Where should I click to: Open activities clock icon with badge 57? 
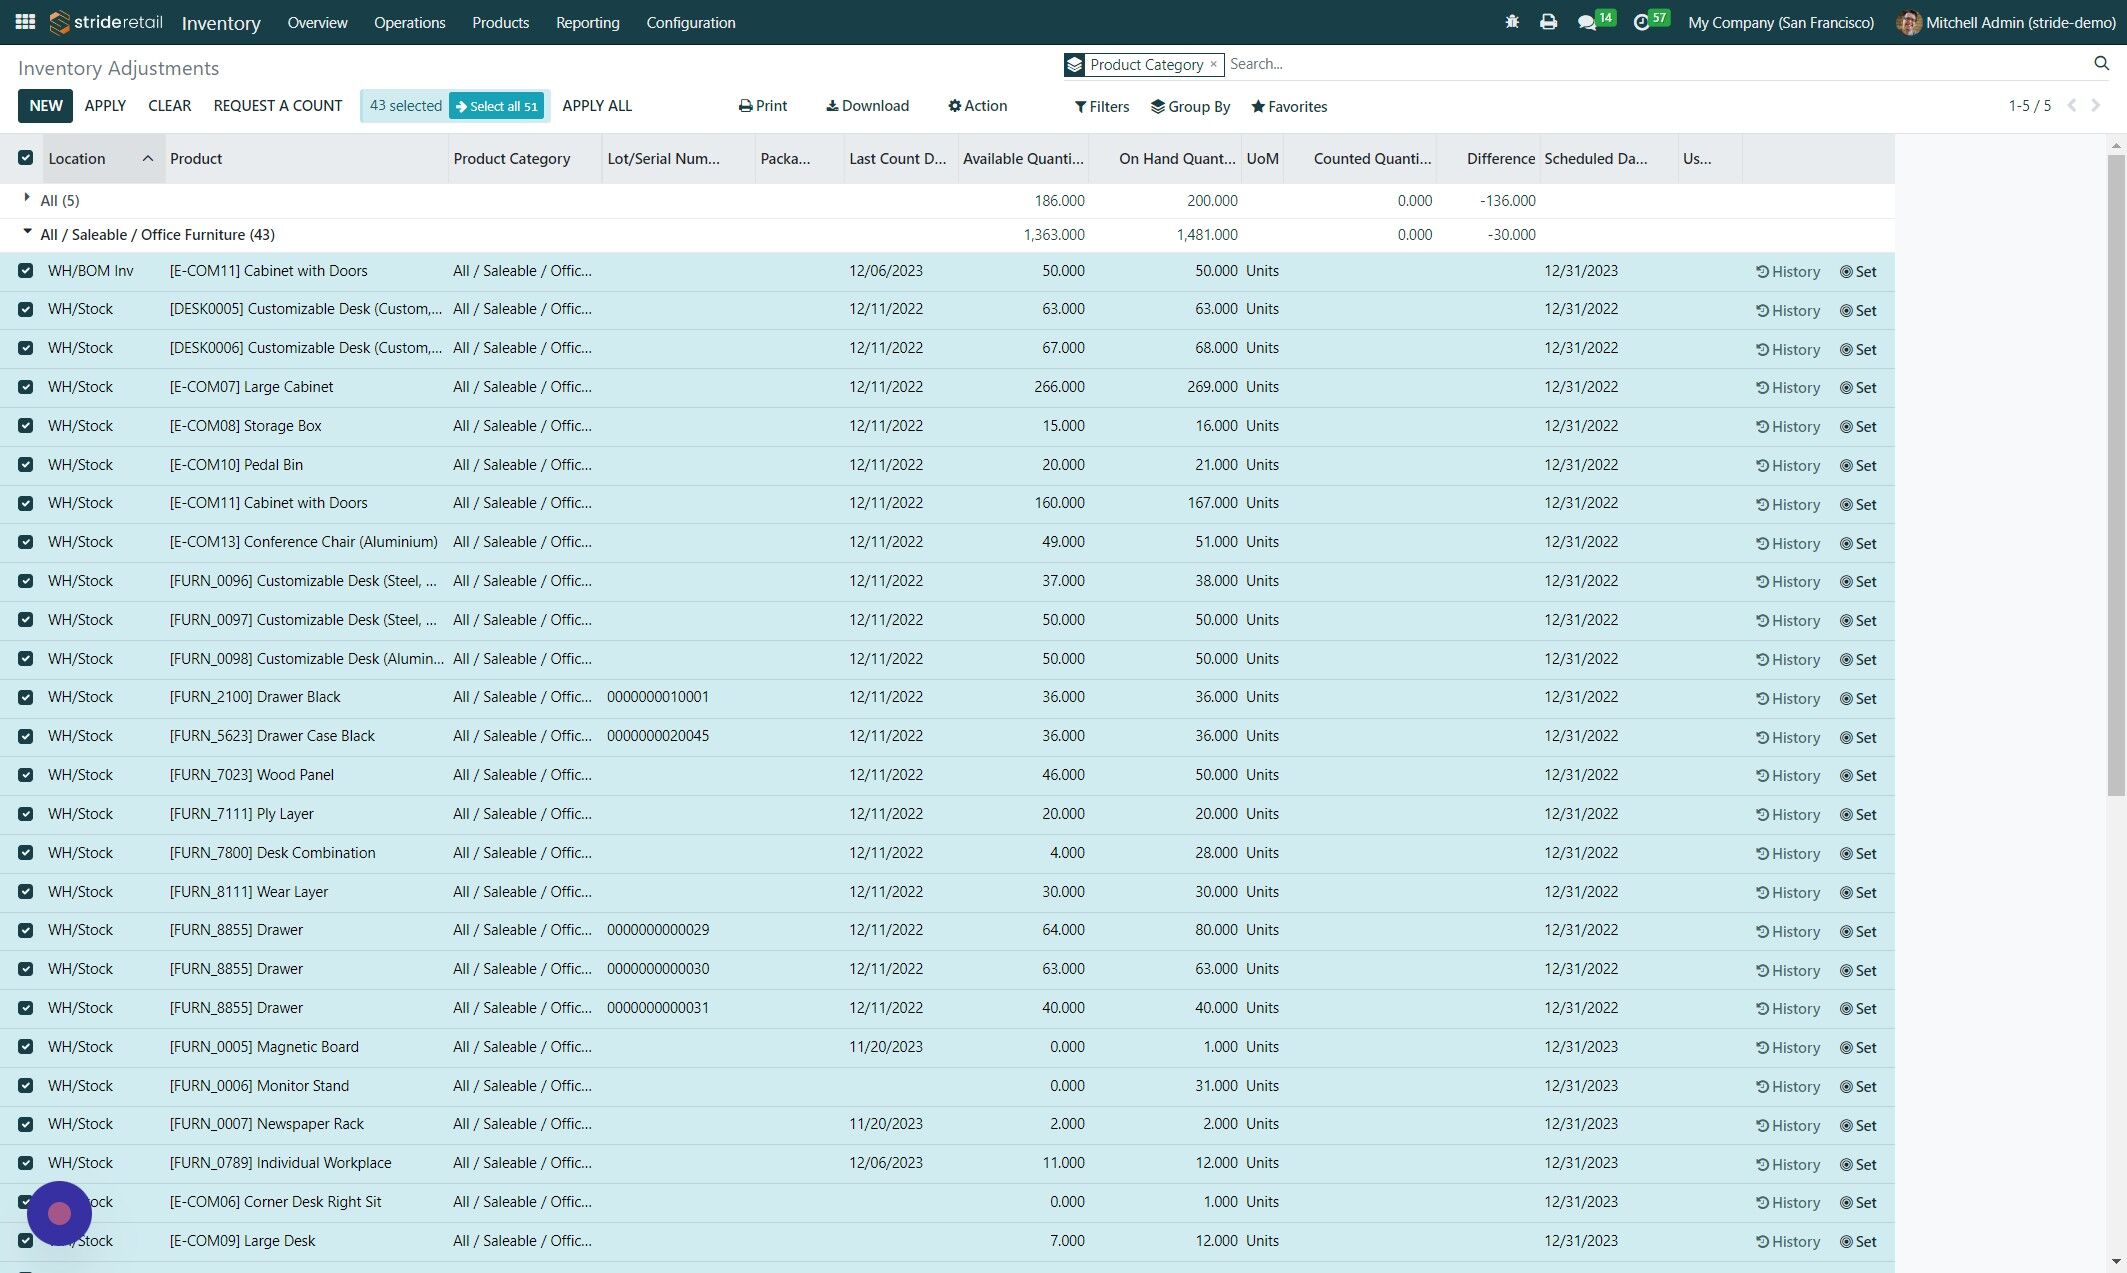click(x=1641, y=22)
